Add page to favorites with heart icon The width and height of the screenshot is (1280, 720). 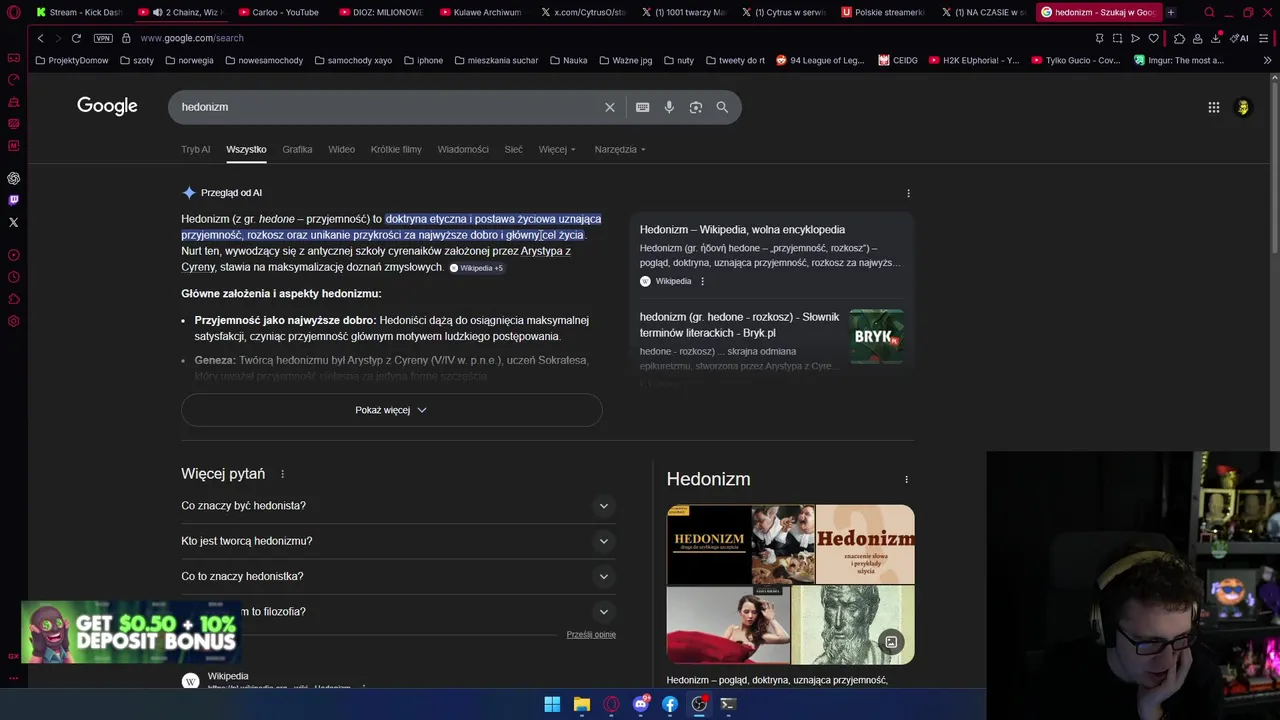click(x=1153, y=38)
